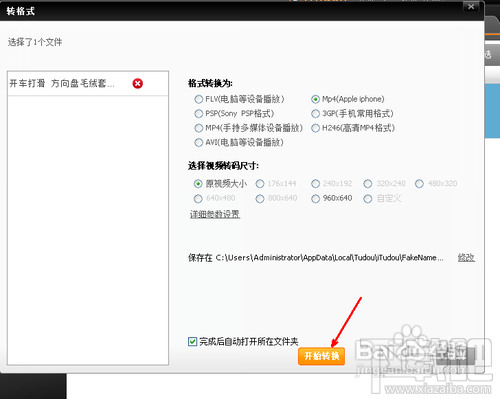
Task: Select AVI(电脑等设备播放) format option
Action: 199,143
